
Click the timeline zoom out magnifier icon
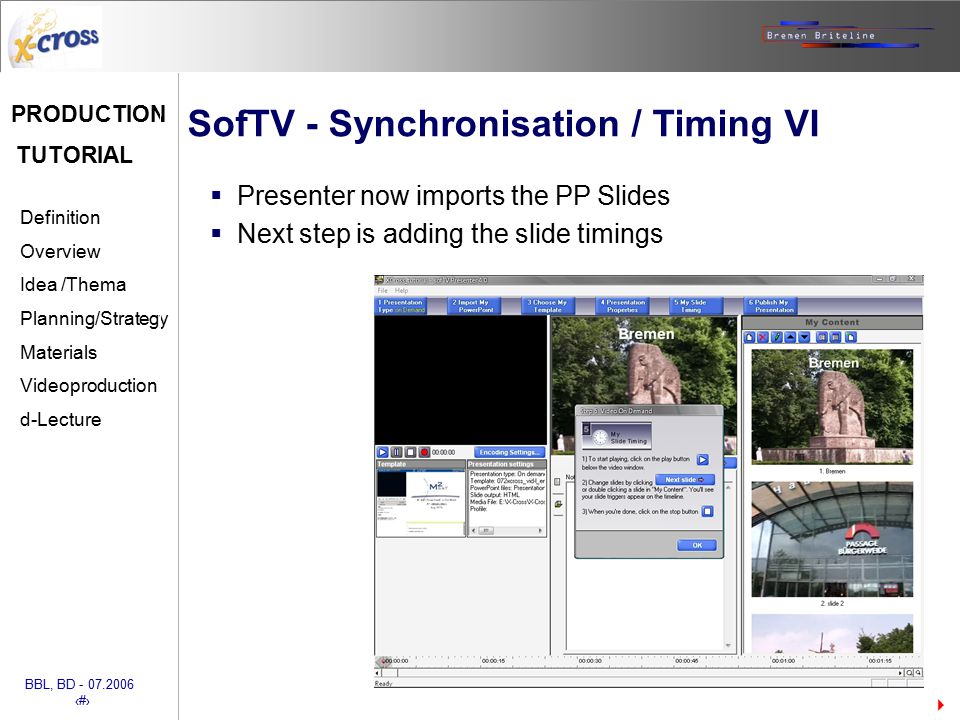point(918,673)
